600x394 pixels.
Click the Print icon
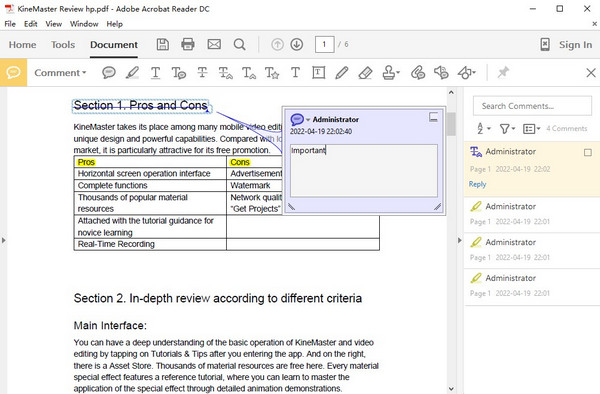click(x=188, y=44)
